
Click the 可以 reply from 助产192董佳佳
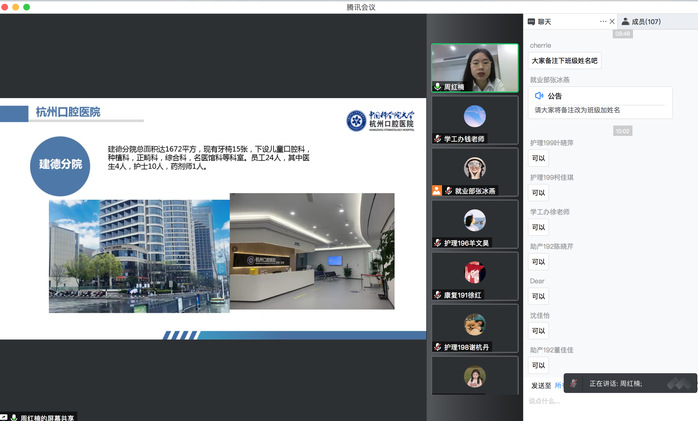point(539,365)
